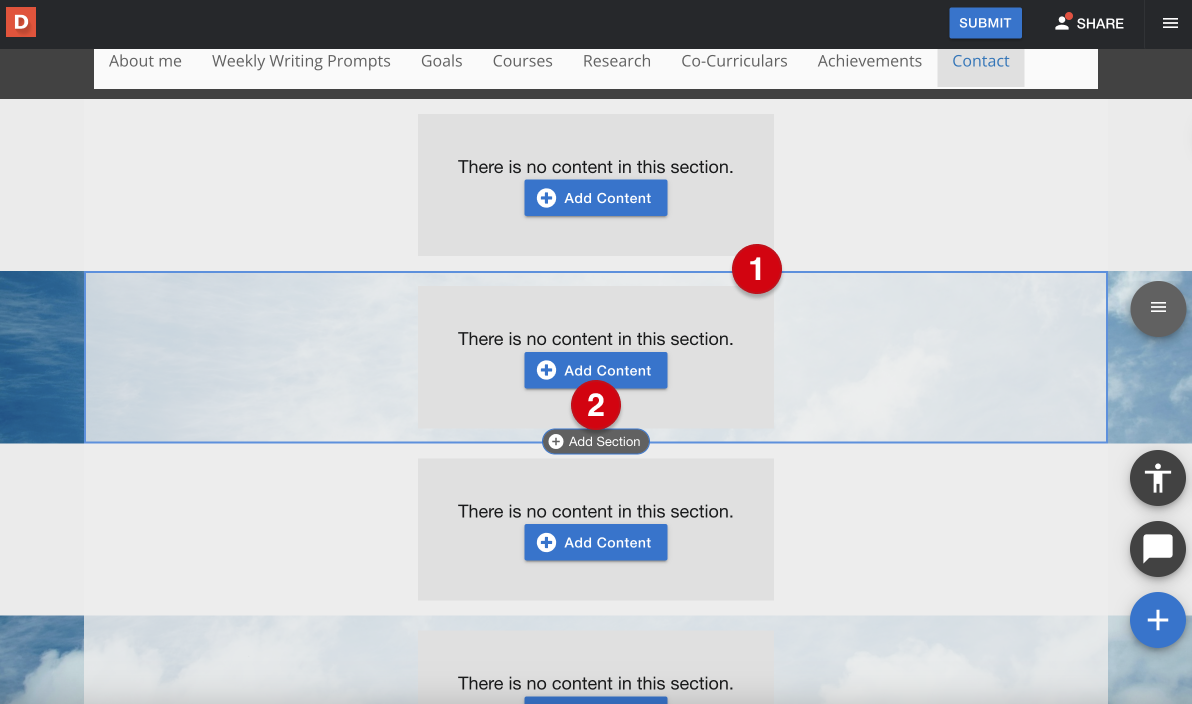Add Content in the section just under Add Section
The image size is (1192, 704).
596,542
